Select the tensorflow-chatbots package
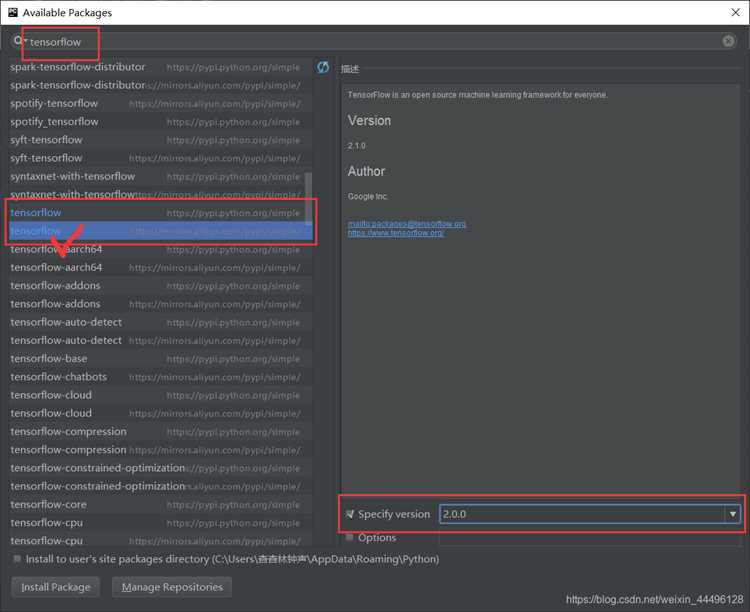Image resolution: width=750 pixels, height=612 pixels. coord(161,377)
